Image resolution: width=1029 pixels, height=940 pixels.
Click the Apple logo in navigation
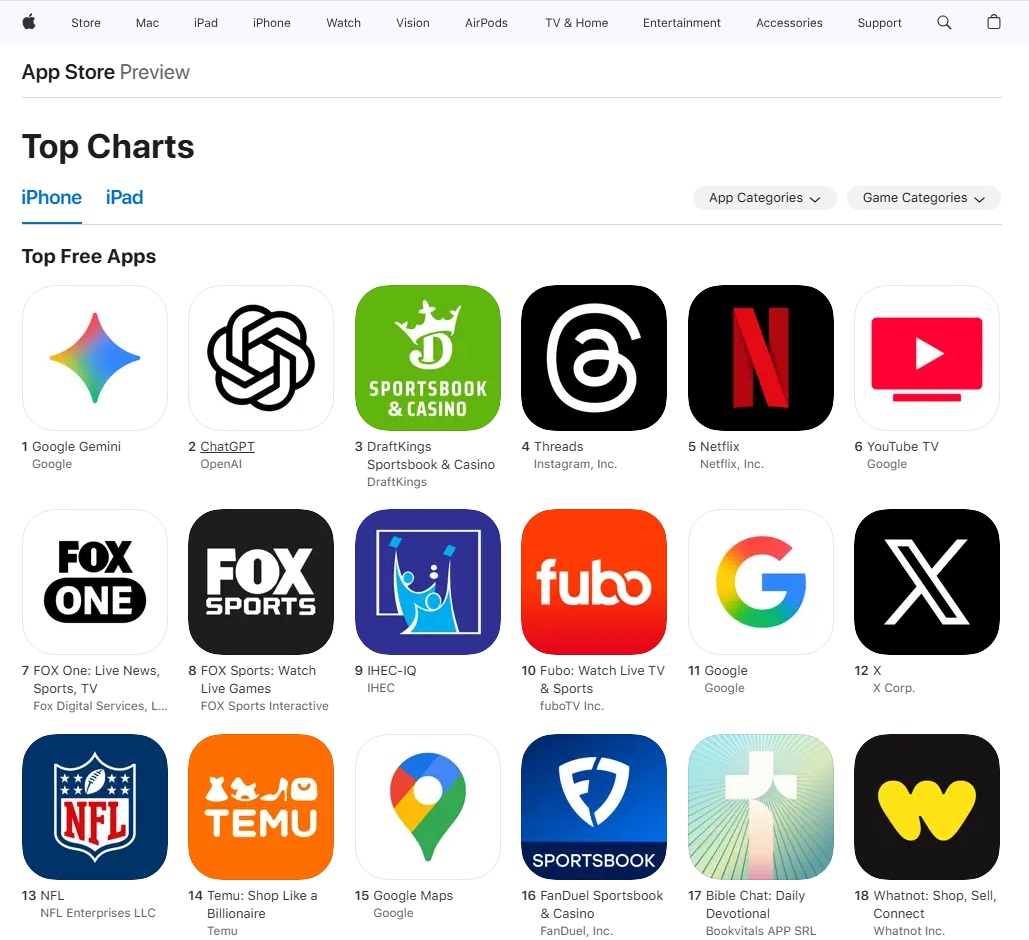point(29,22)
